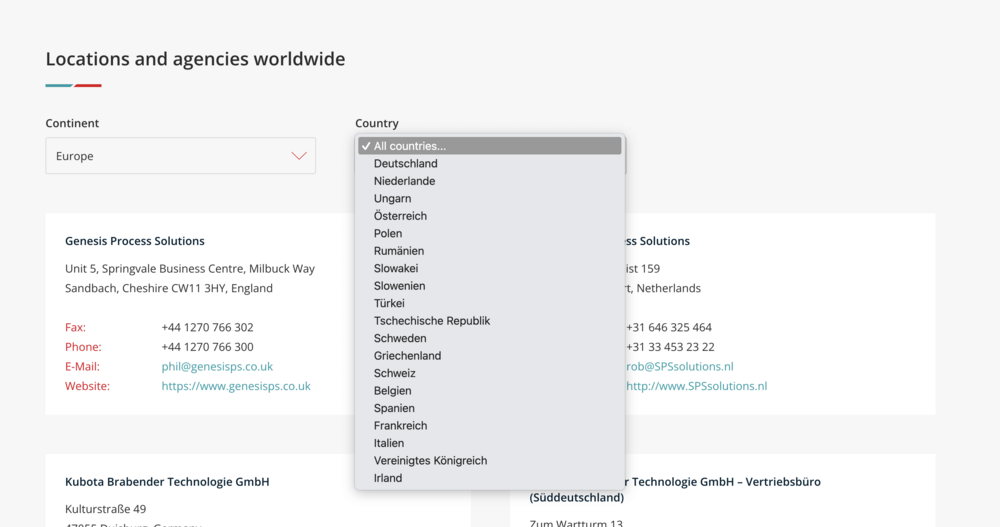Pick Türkei in the country list
The width and height of the screenshot is (1000, 527).
click(389, 303)
